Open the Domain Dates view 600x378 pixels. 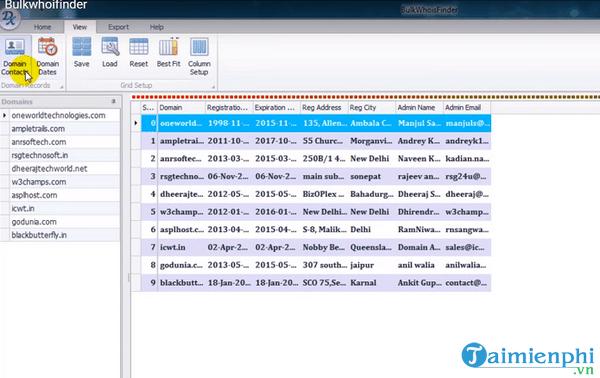[x=47, y=57]
